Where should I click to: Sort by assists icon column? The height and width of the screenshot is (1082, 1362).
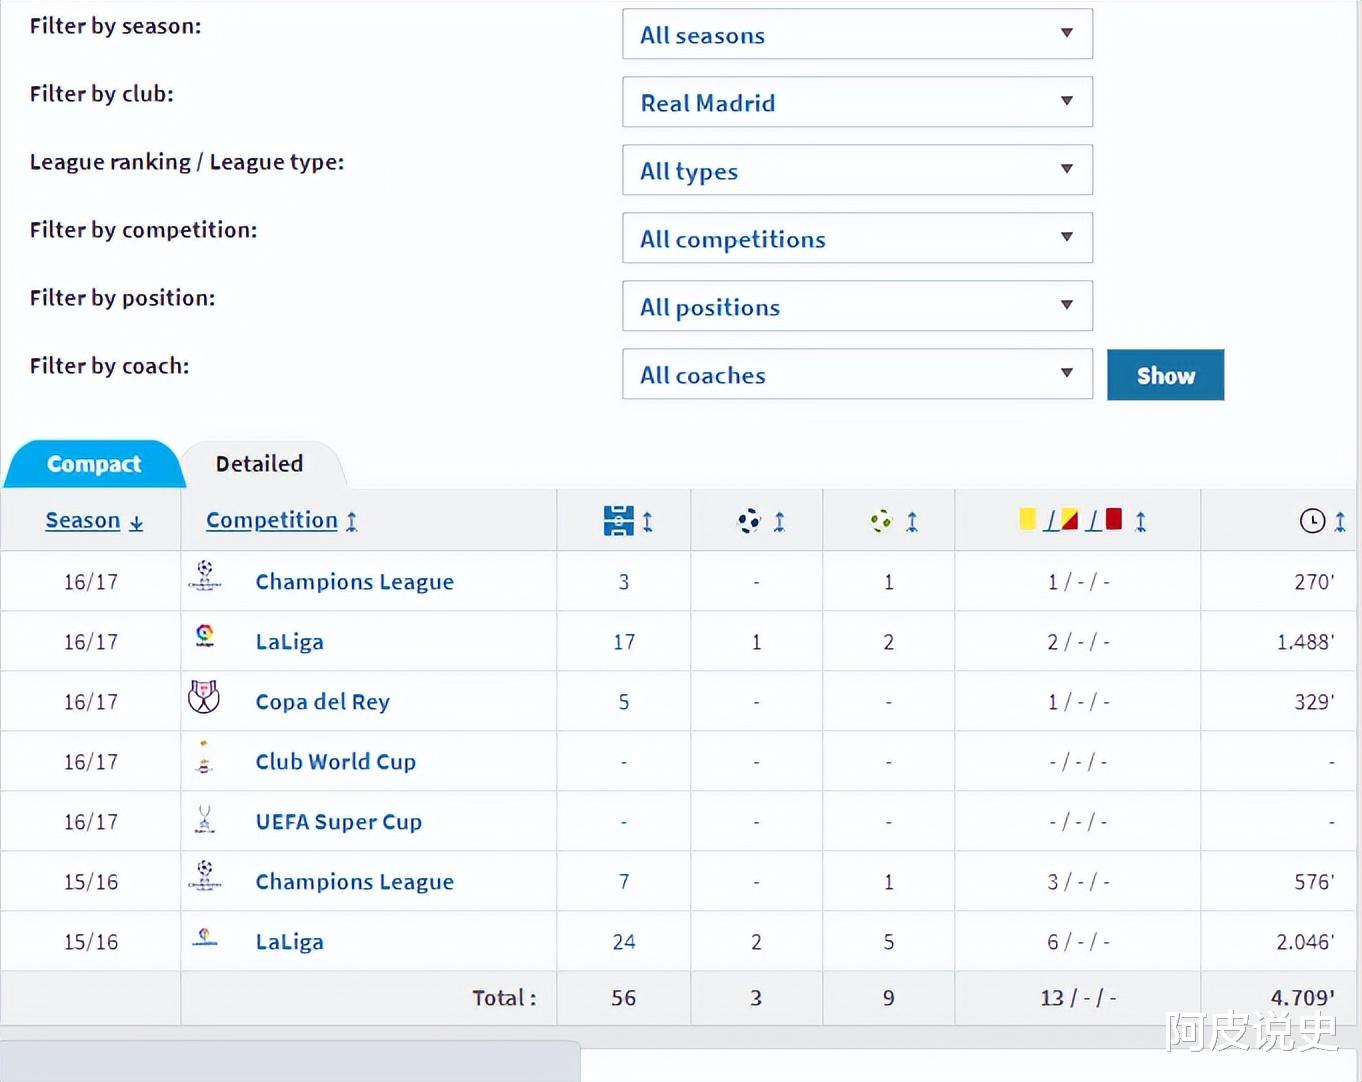[x=893, y=521]
